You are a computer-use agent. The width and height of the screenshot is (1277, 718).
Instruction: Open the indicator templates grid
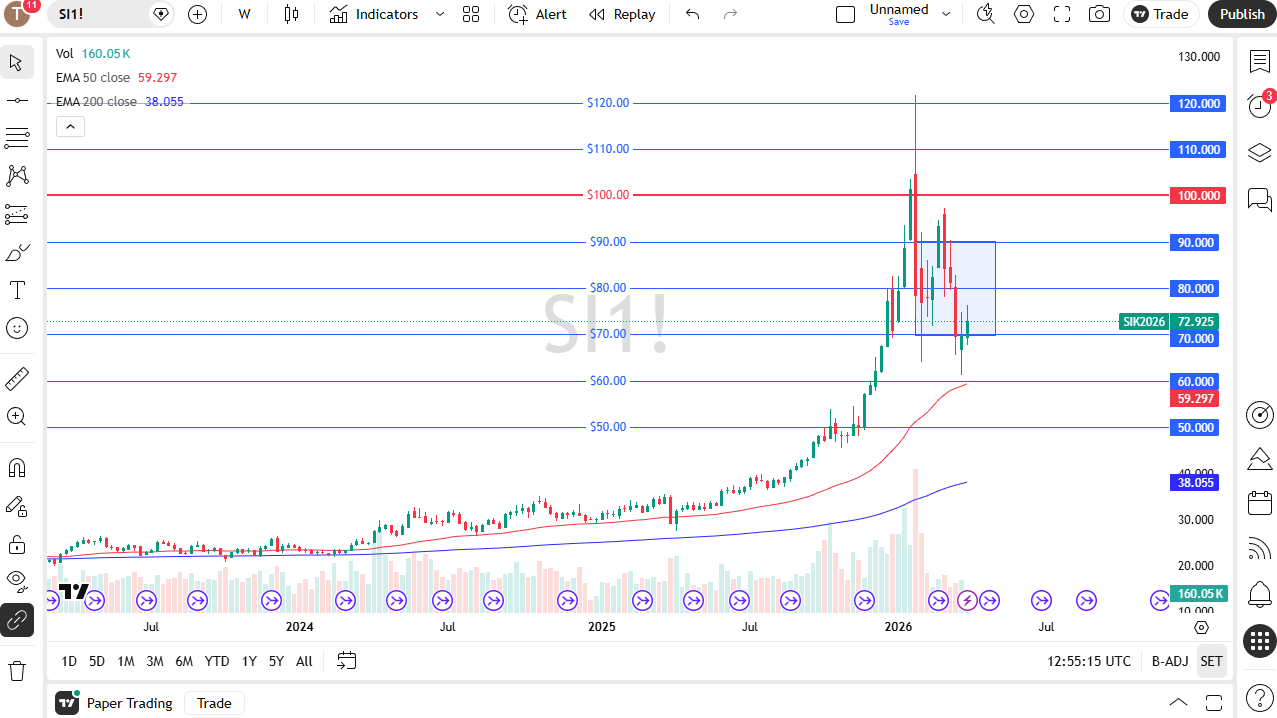[x=471, y=14]
